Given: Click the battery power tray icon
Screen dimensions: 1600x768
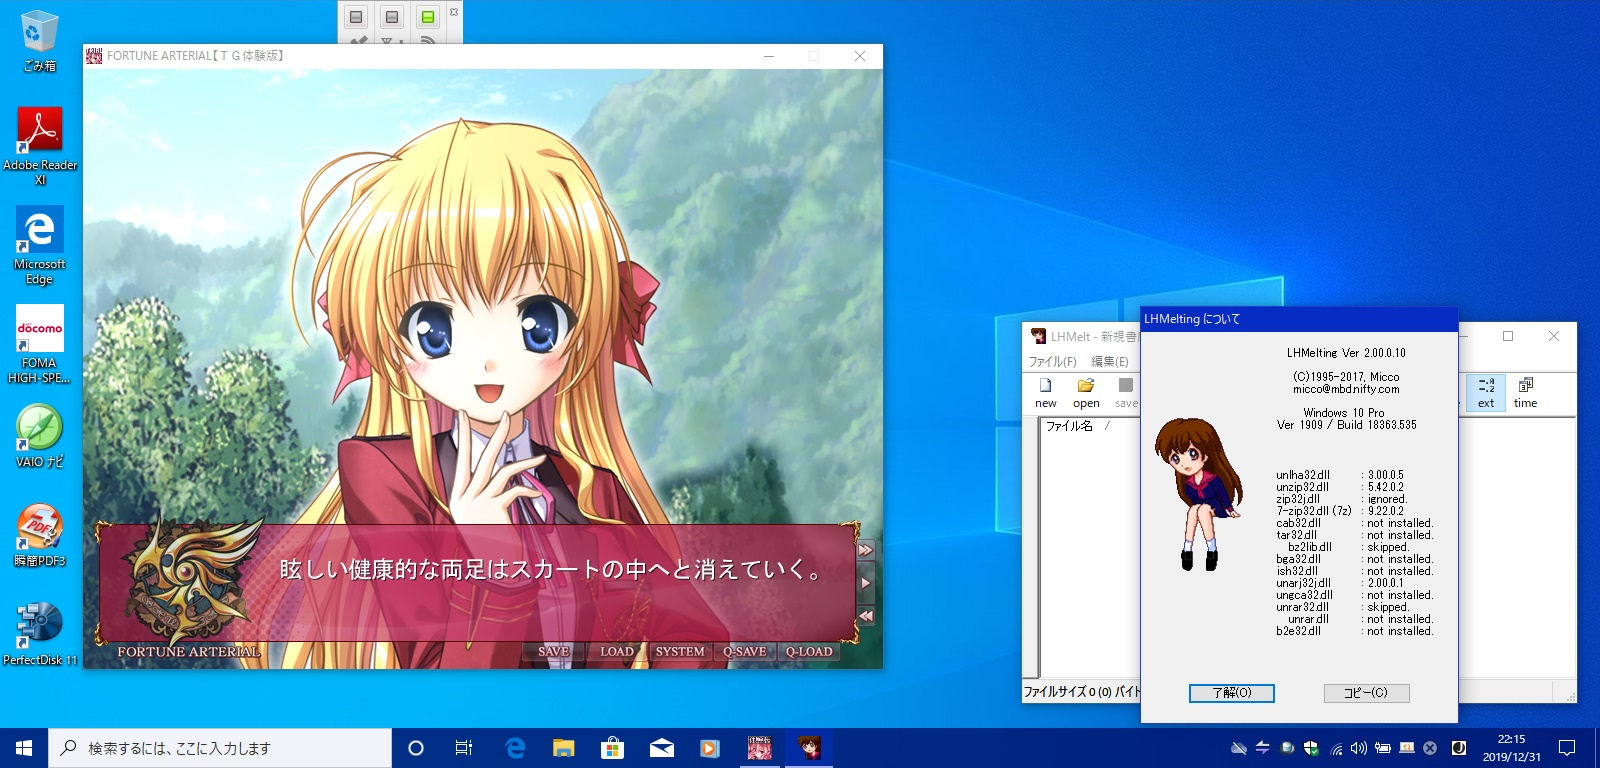Looking at the screenshot, I should coord(1383,748).
